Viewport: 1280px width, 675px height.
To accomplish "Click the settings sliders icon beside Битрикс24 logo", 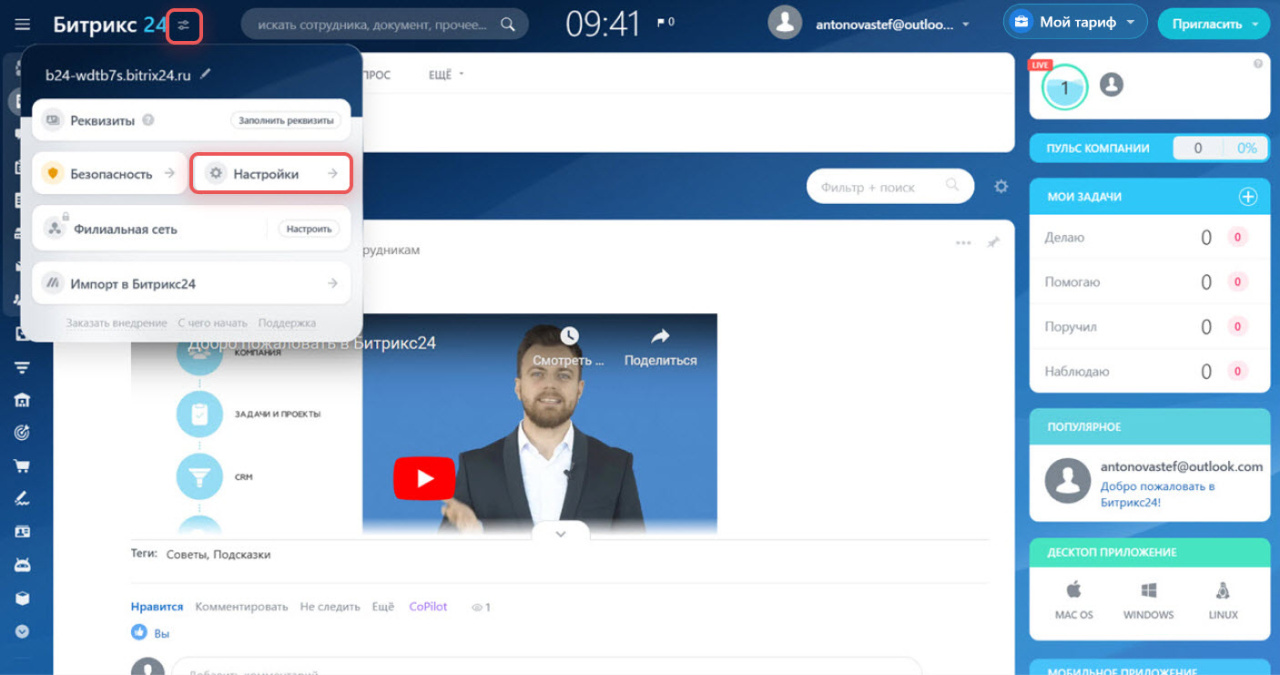I will pyautogui.click(x=184, y=25).
